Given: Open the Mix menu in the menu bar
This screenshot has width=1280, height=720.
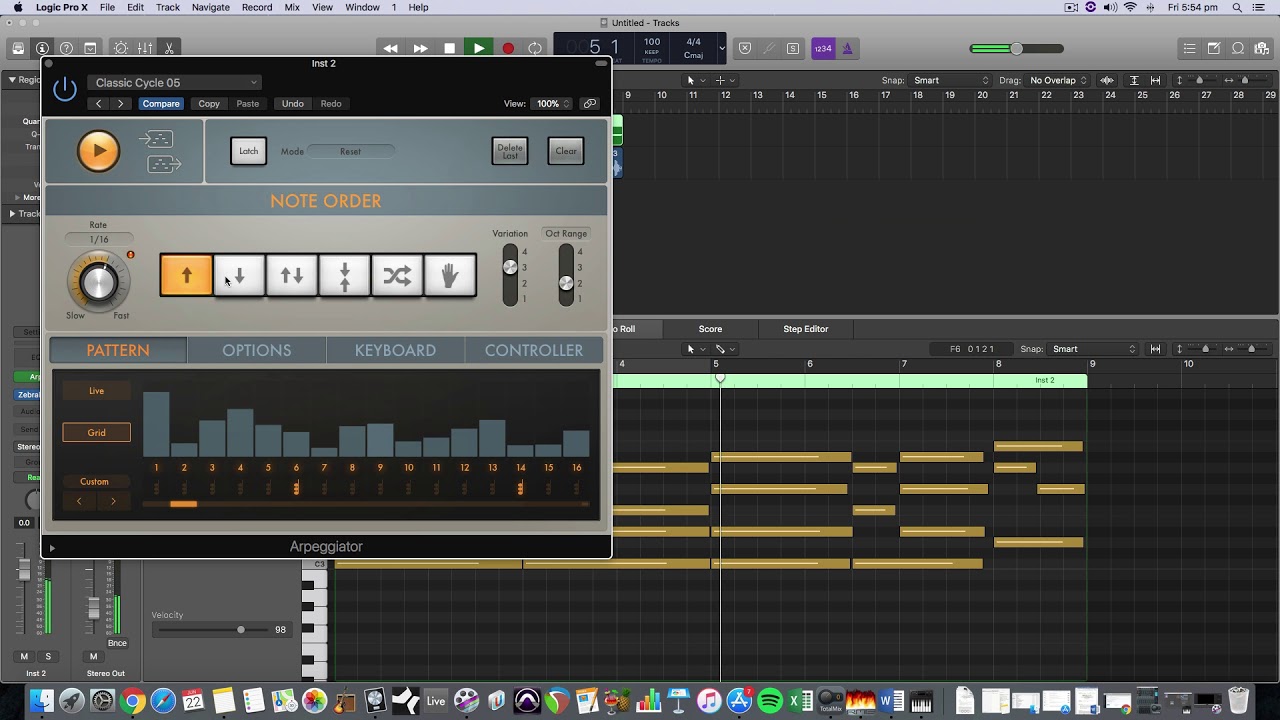Looking at the screenshot, I should (x=292, y=7).
